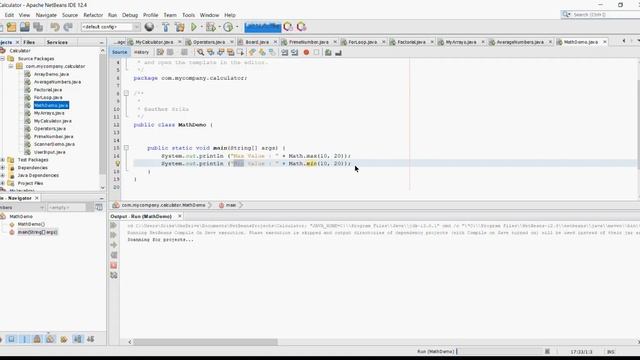Open Profile Project dropdown arrow

237,27
